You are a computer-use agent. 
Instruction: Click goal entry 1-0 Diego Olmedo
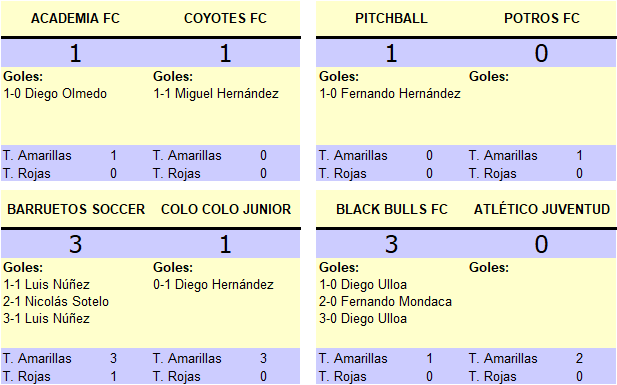[x=55, y=94]
